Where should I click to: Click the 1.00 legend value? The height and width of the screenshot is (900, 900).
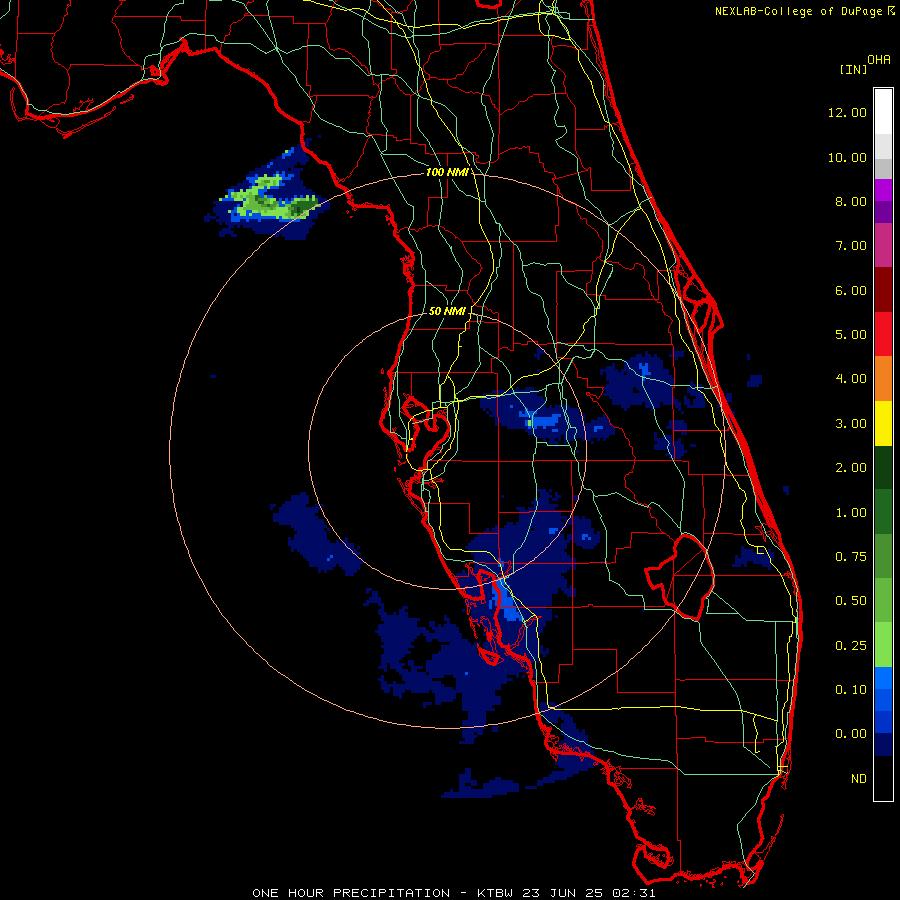point(851,513)
